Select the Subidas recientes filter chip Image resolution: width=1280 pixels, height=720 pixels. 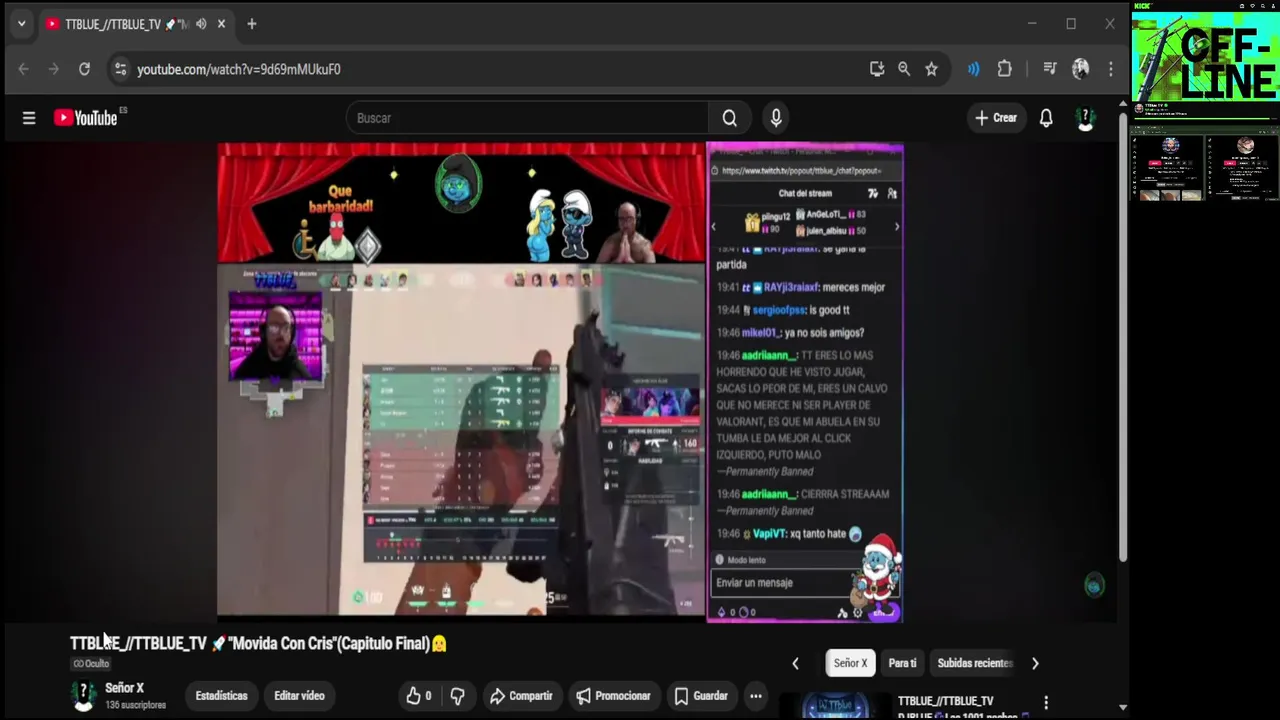pyautogui.click(x=975, y=663)
